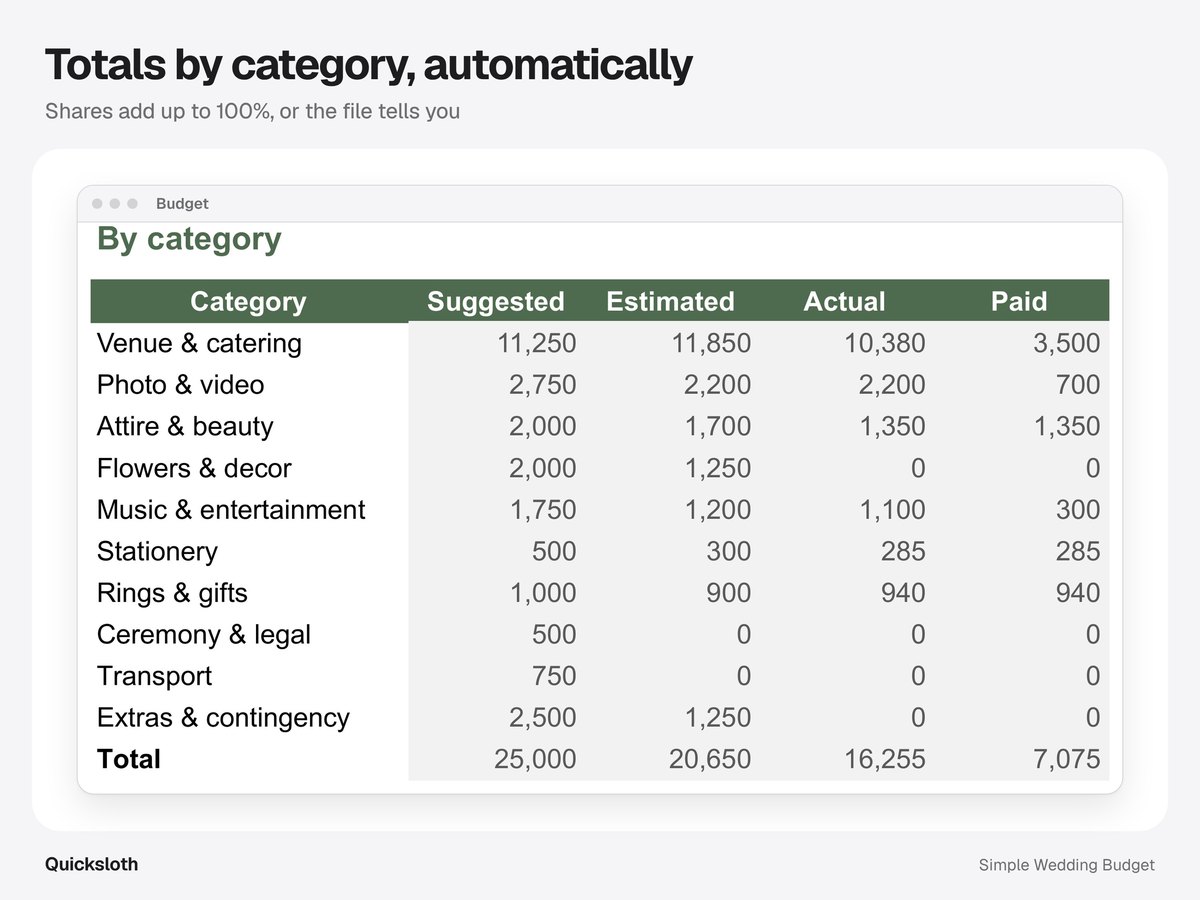Image resolution: width=1200 pixels, height=900 pixels.
Task: Select the Total suggested value 25,000
Action: pyautogui.click(x=535, y=760)
